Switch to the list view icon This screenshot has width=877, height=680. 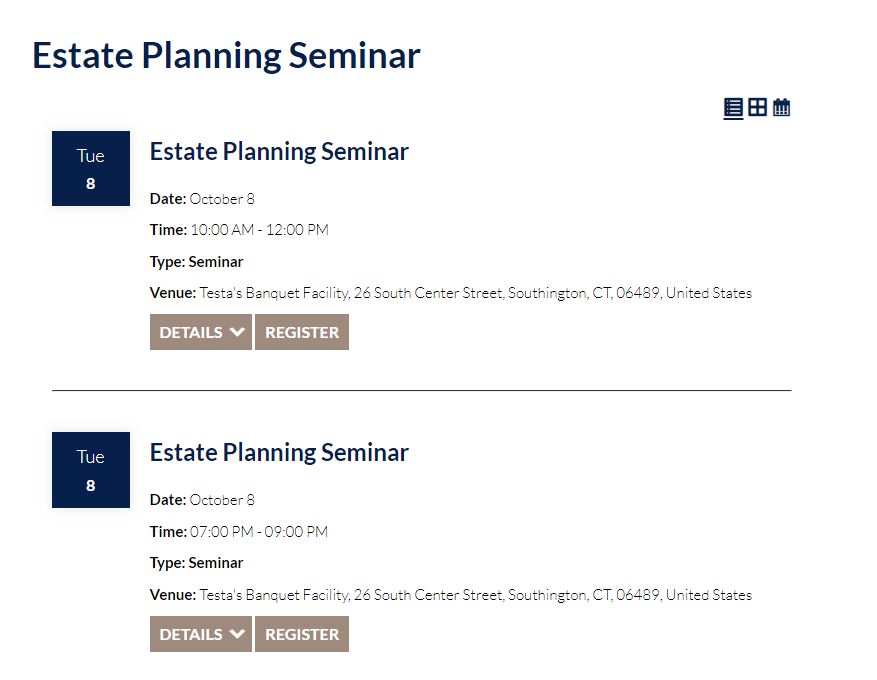(733, 107)
